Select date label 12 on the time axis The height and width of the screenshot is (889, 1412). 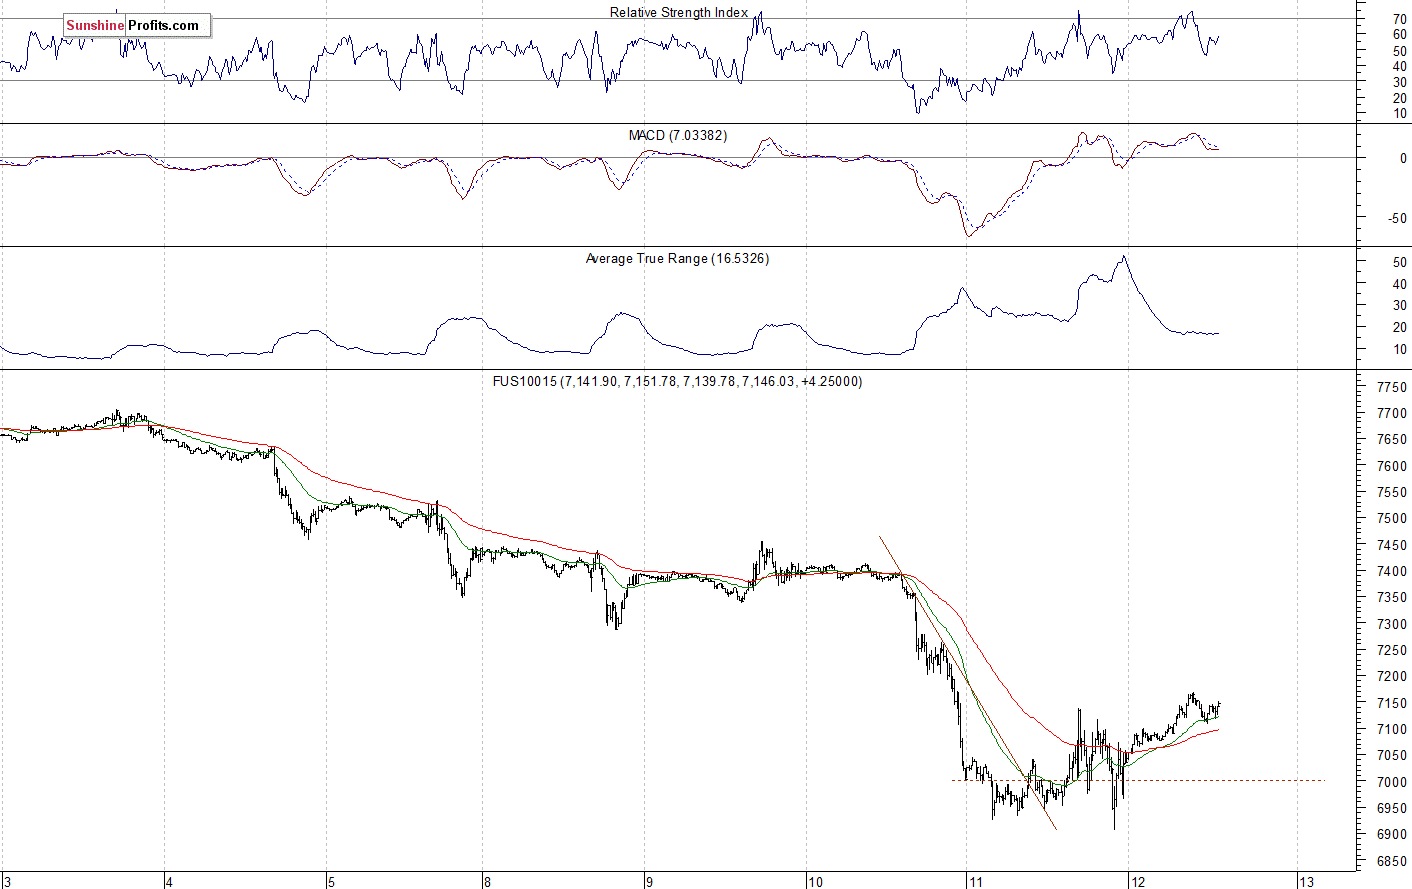click(1137, 882)
